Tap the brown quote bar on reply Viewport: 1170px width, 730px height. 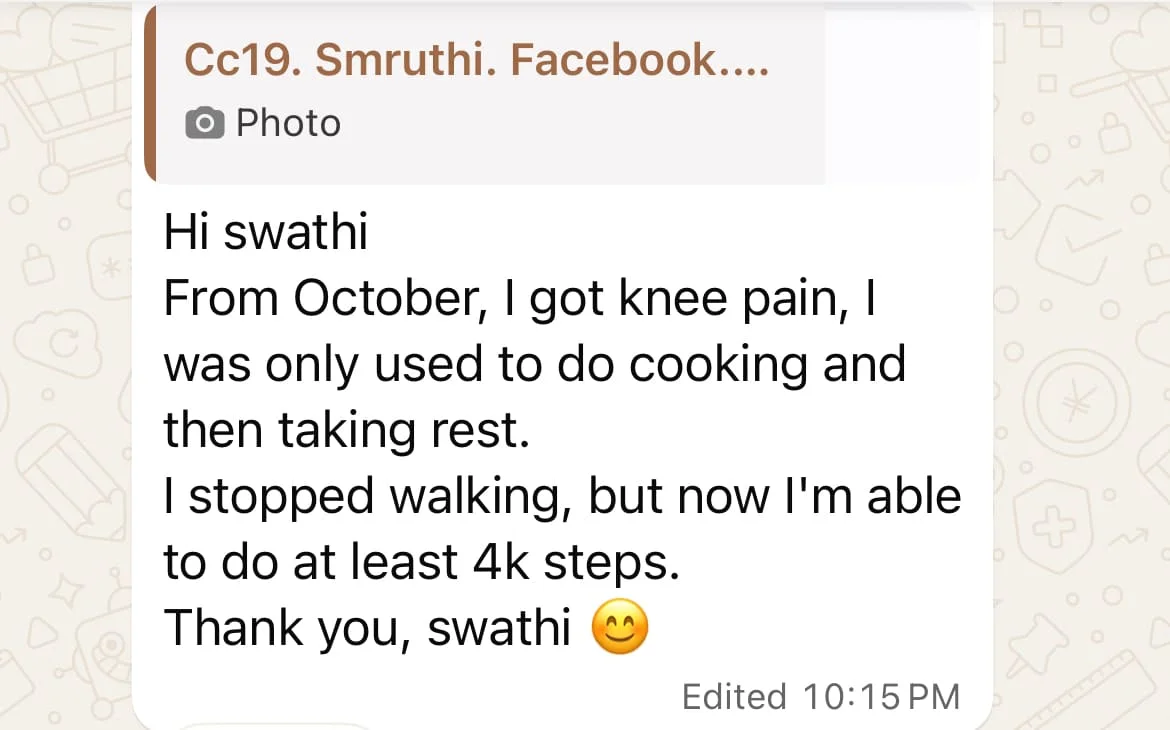[151, 95]
